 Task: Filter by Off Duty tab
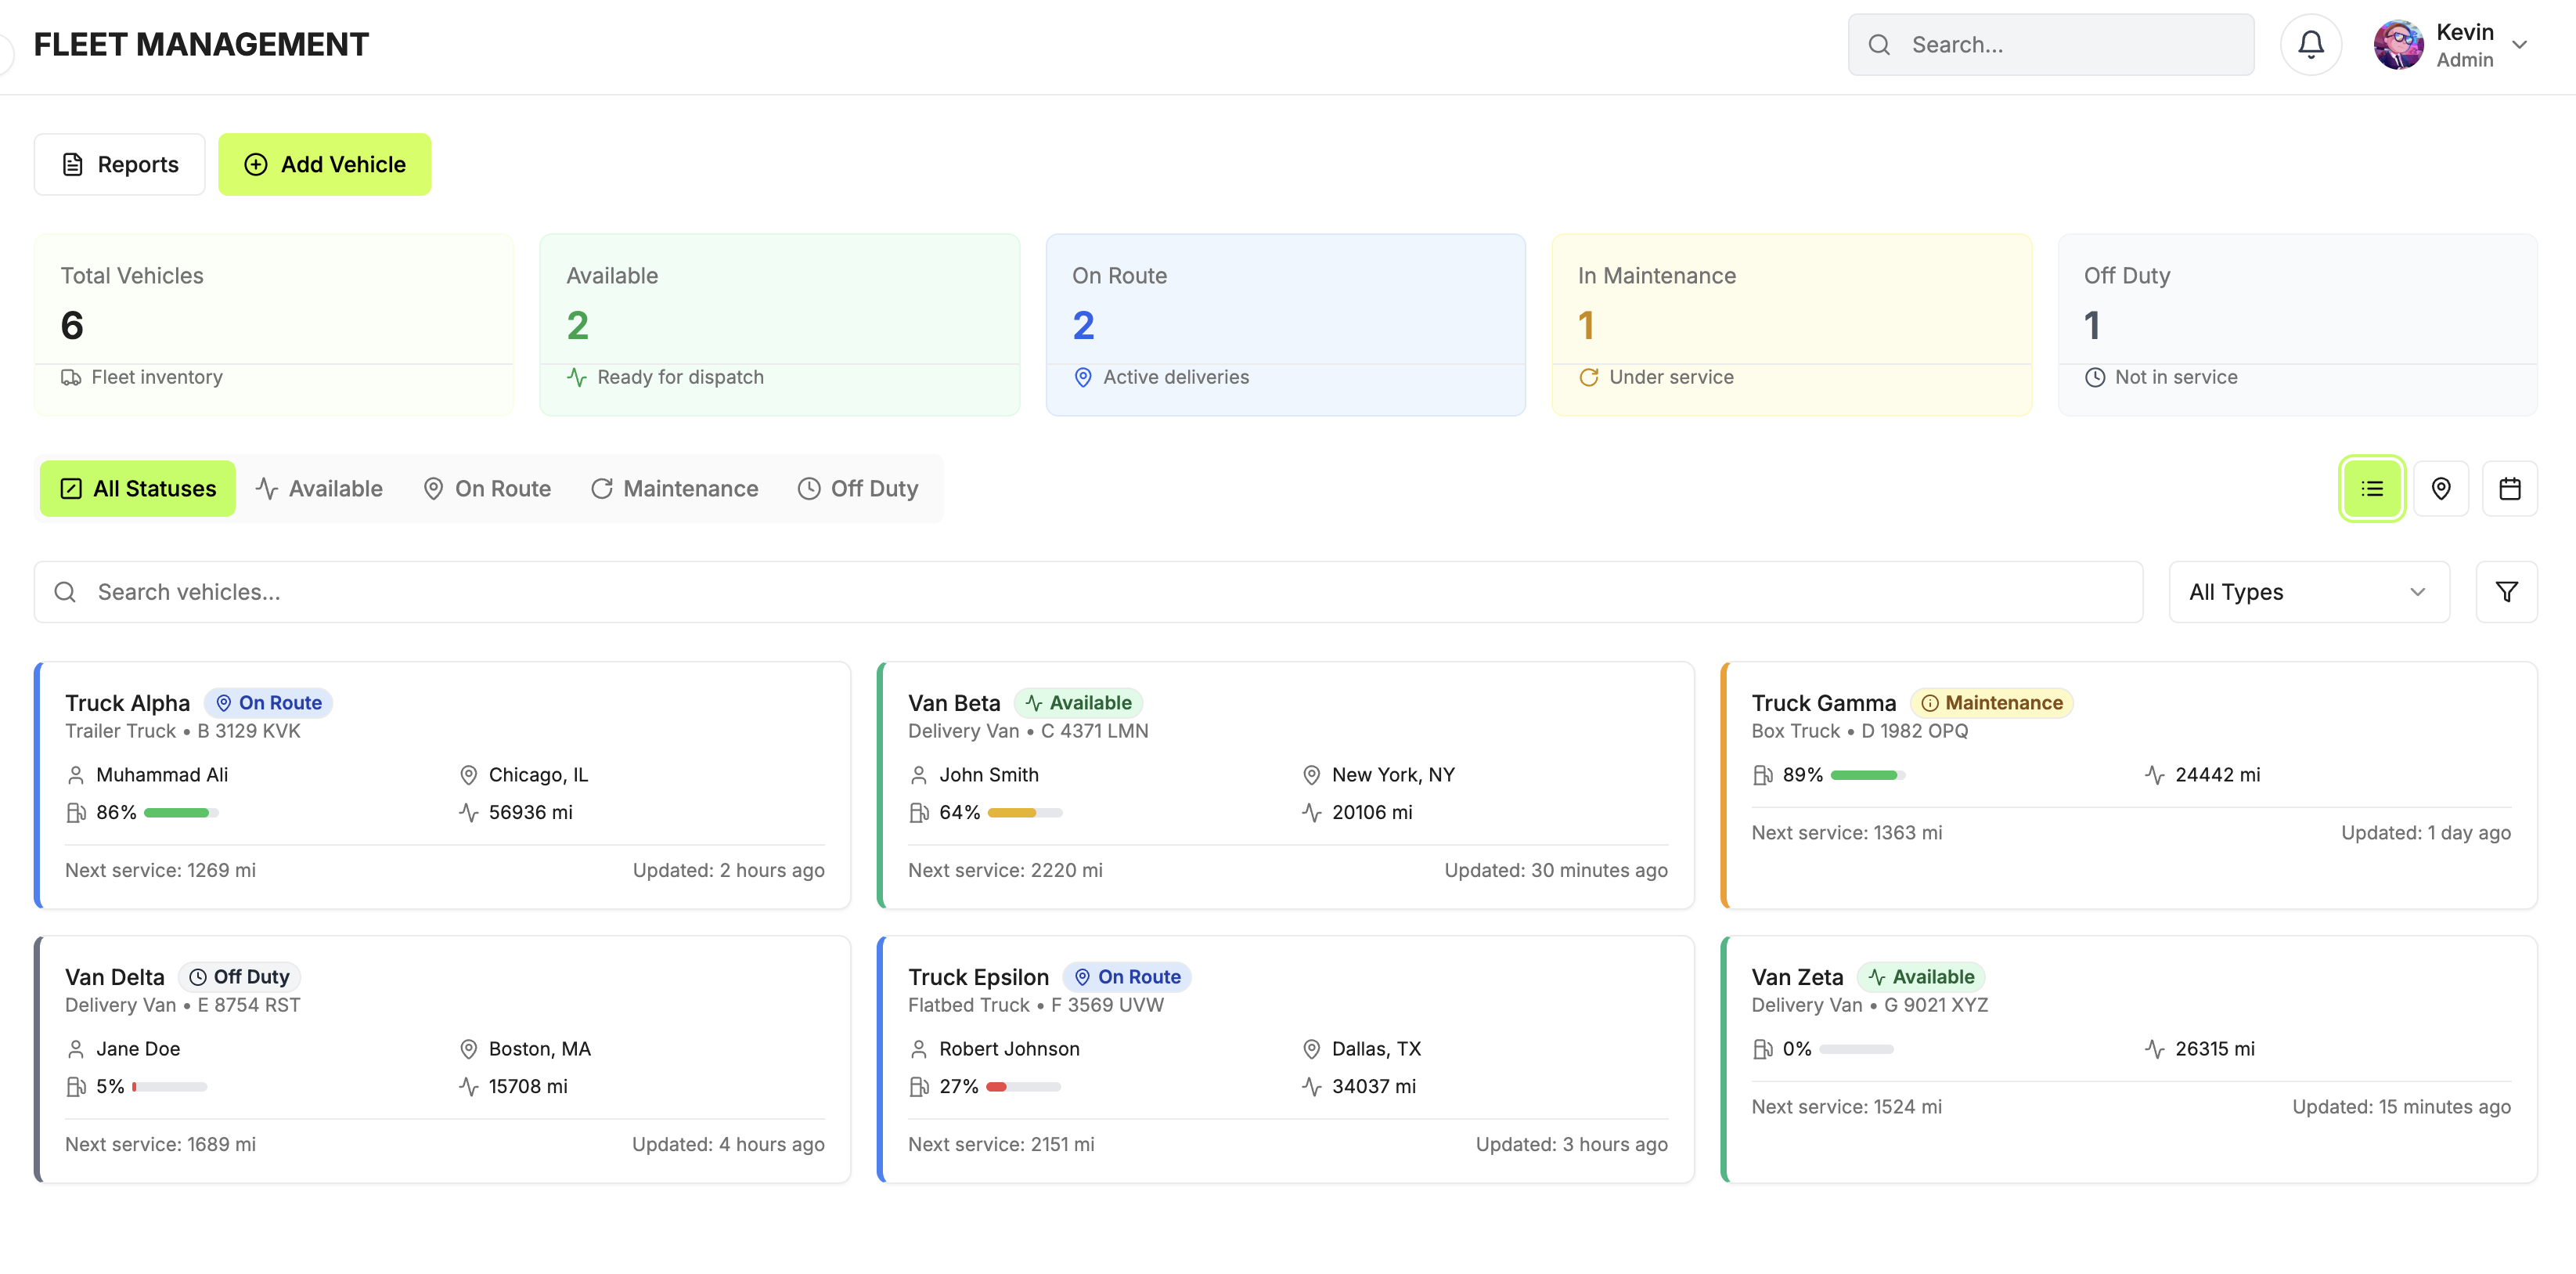pos(858,488)
